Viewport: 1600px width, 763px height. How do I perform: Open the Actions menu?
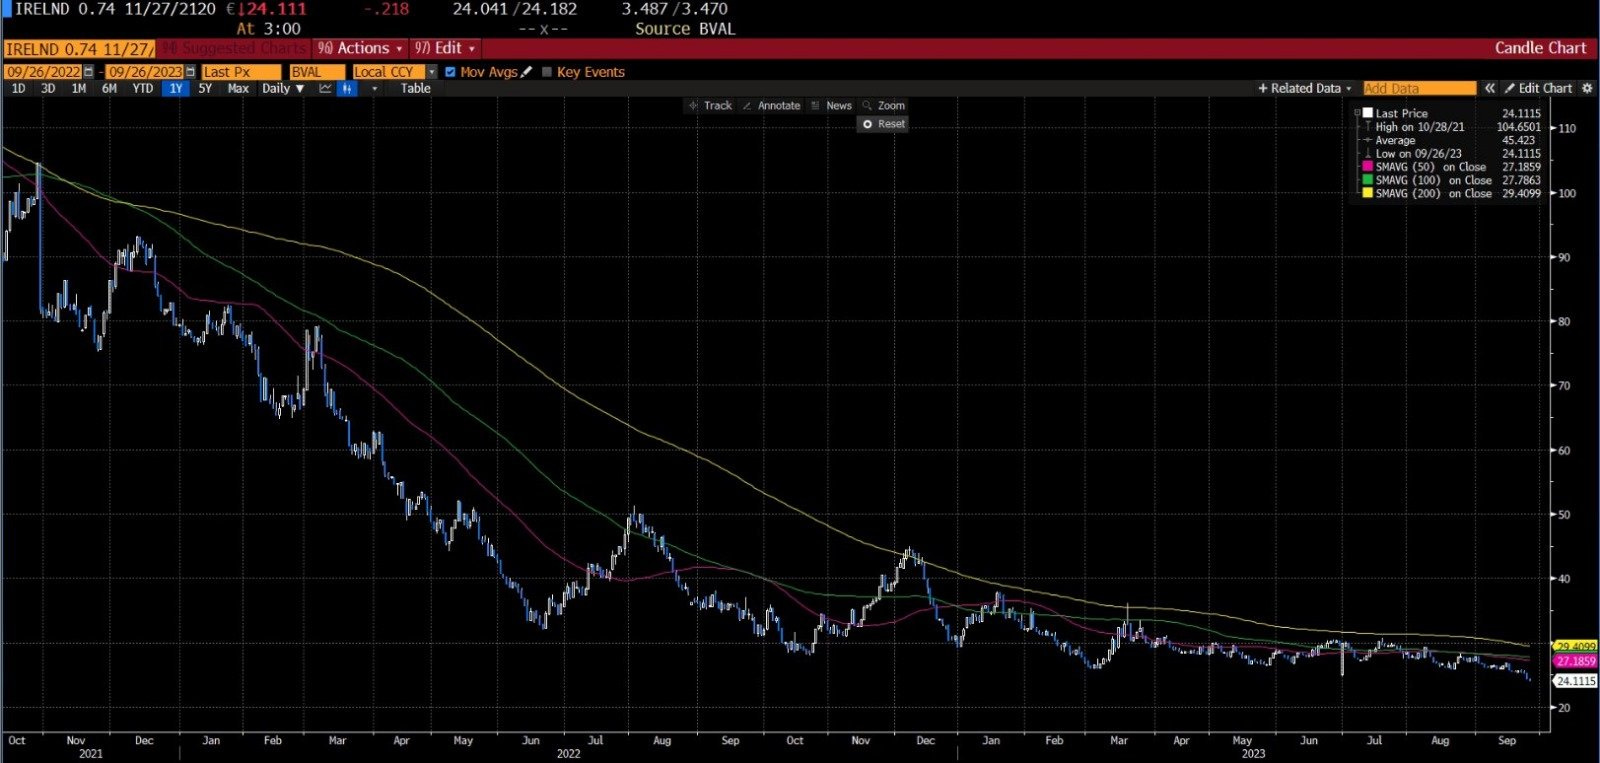(x=360, y=48)
